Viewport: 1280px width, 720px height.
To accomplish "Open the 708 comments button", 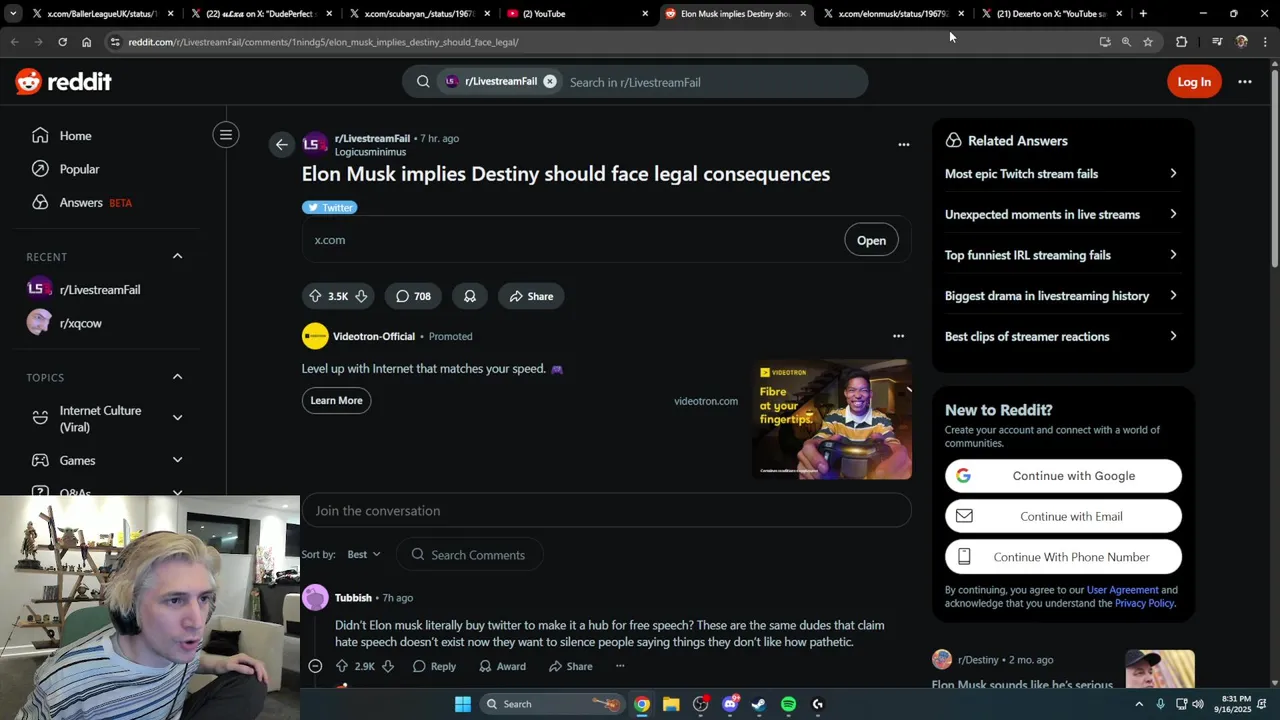I will pos(413,296).
